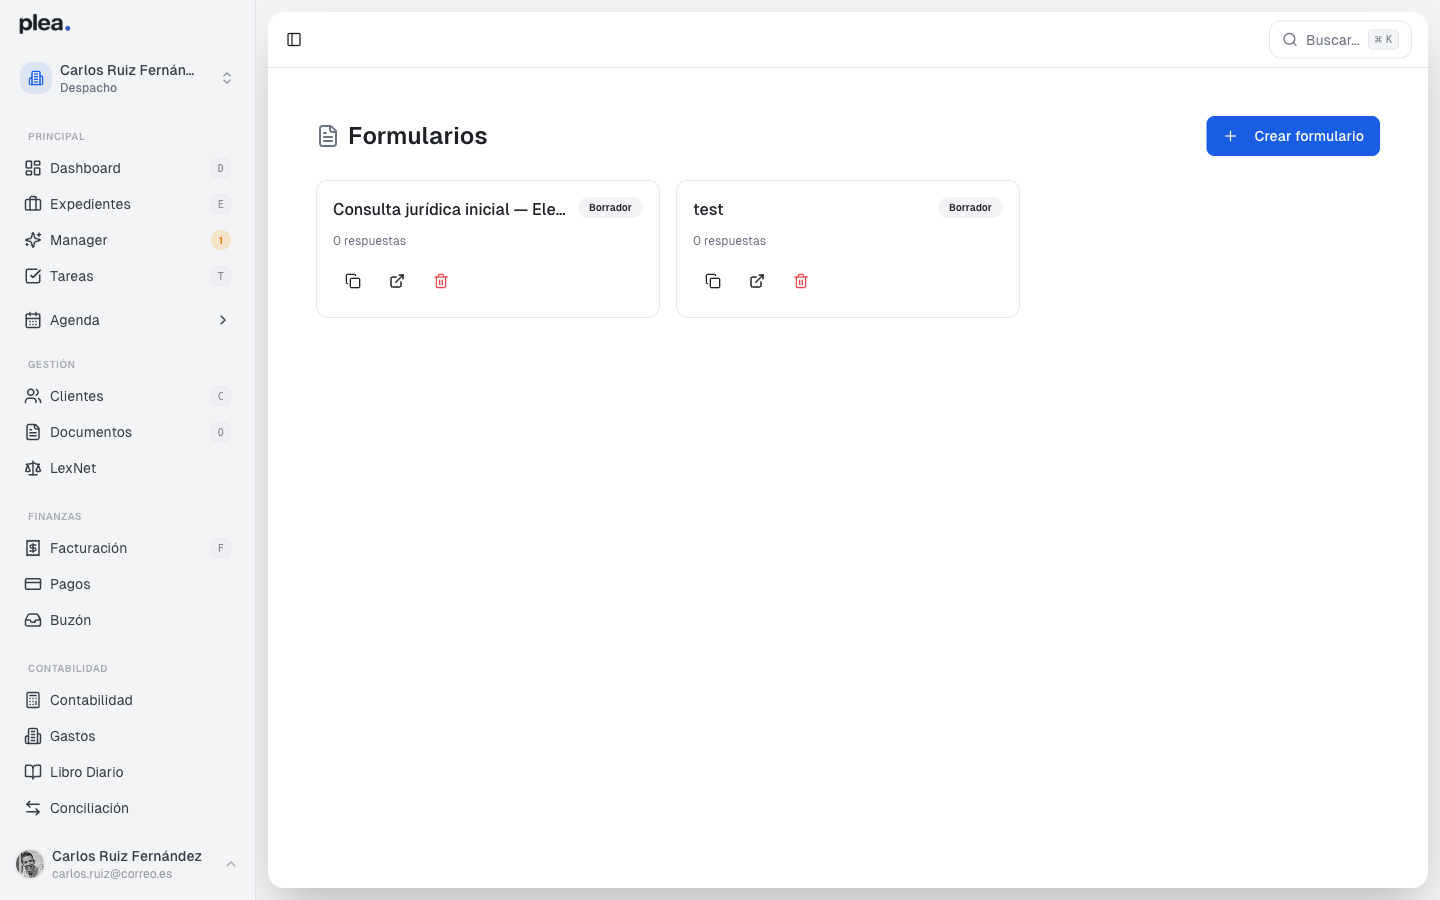Click '0 respuestas' under test form

pyautogui.click(x=729, y=241)
